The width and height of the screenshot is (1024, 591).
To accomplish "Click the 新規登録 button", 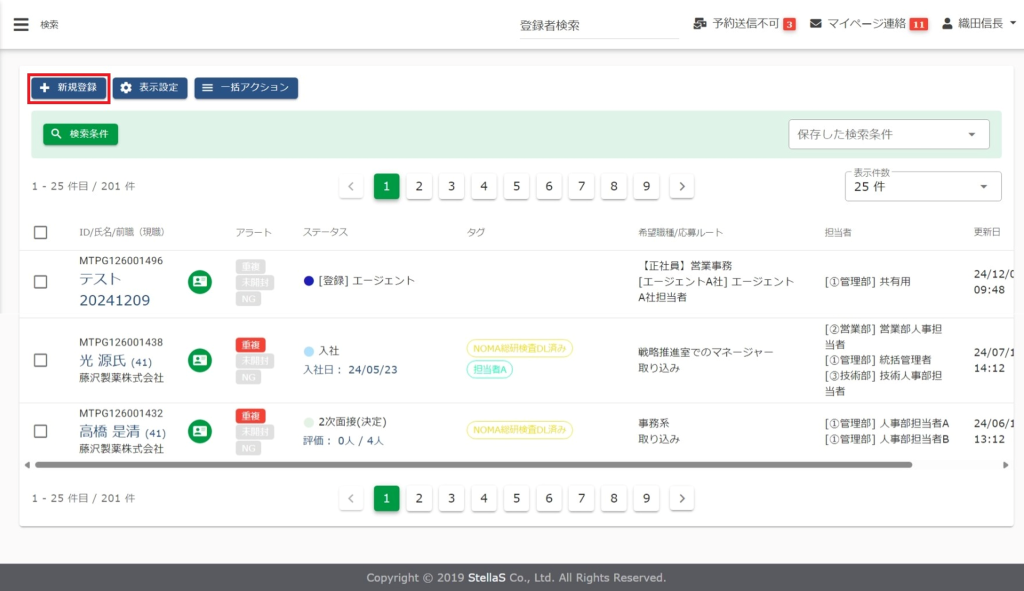I will click(x=68, y=88).
